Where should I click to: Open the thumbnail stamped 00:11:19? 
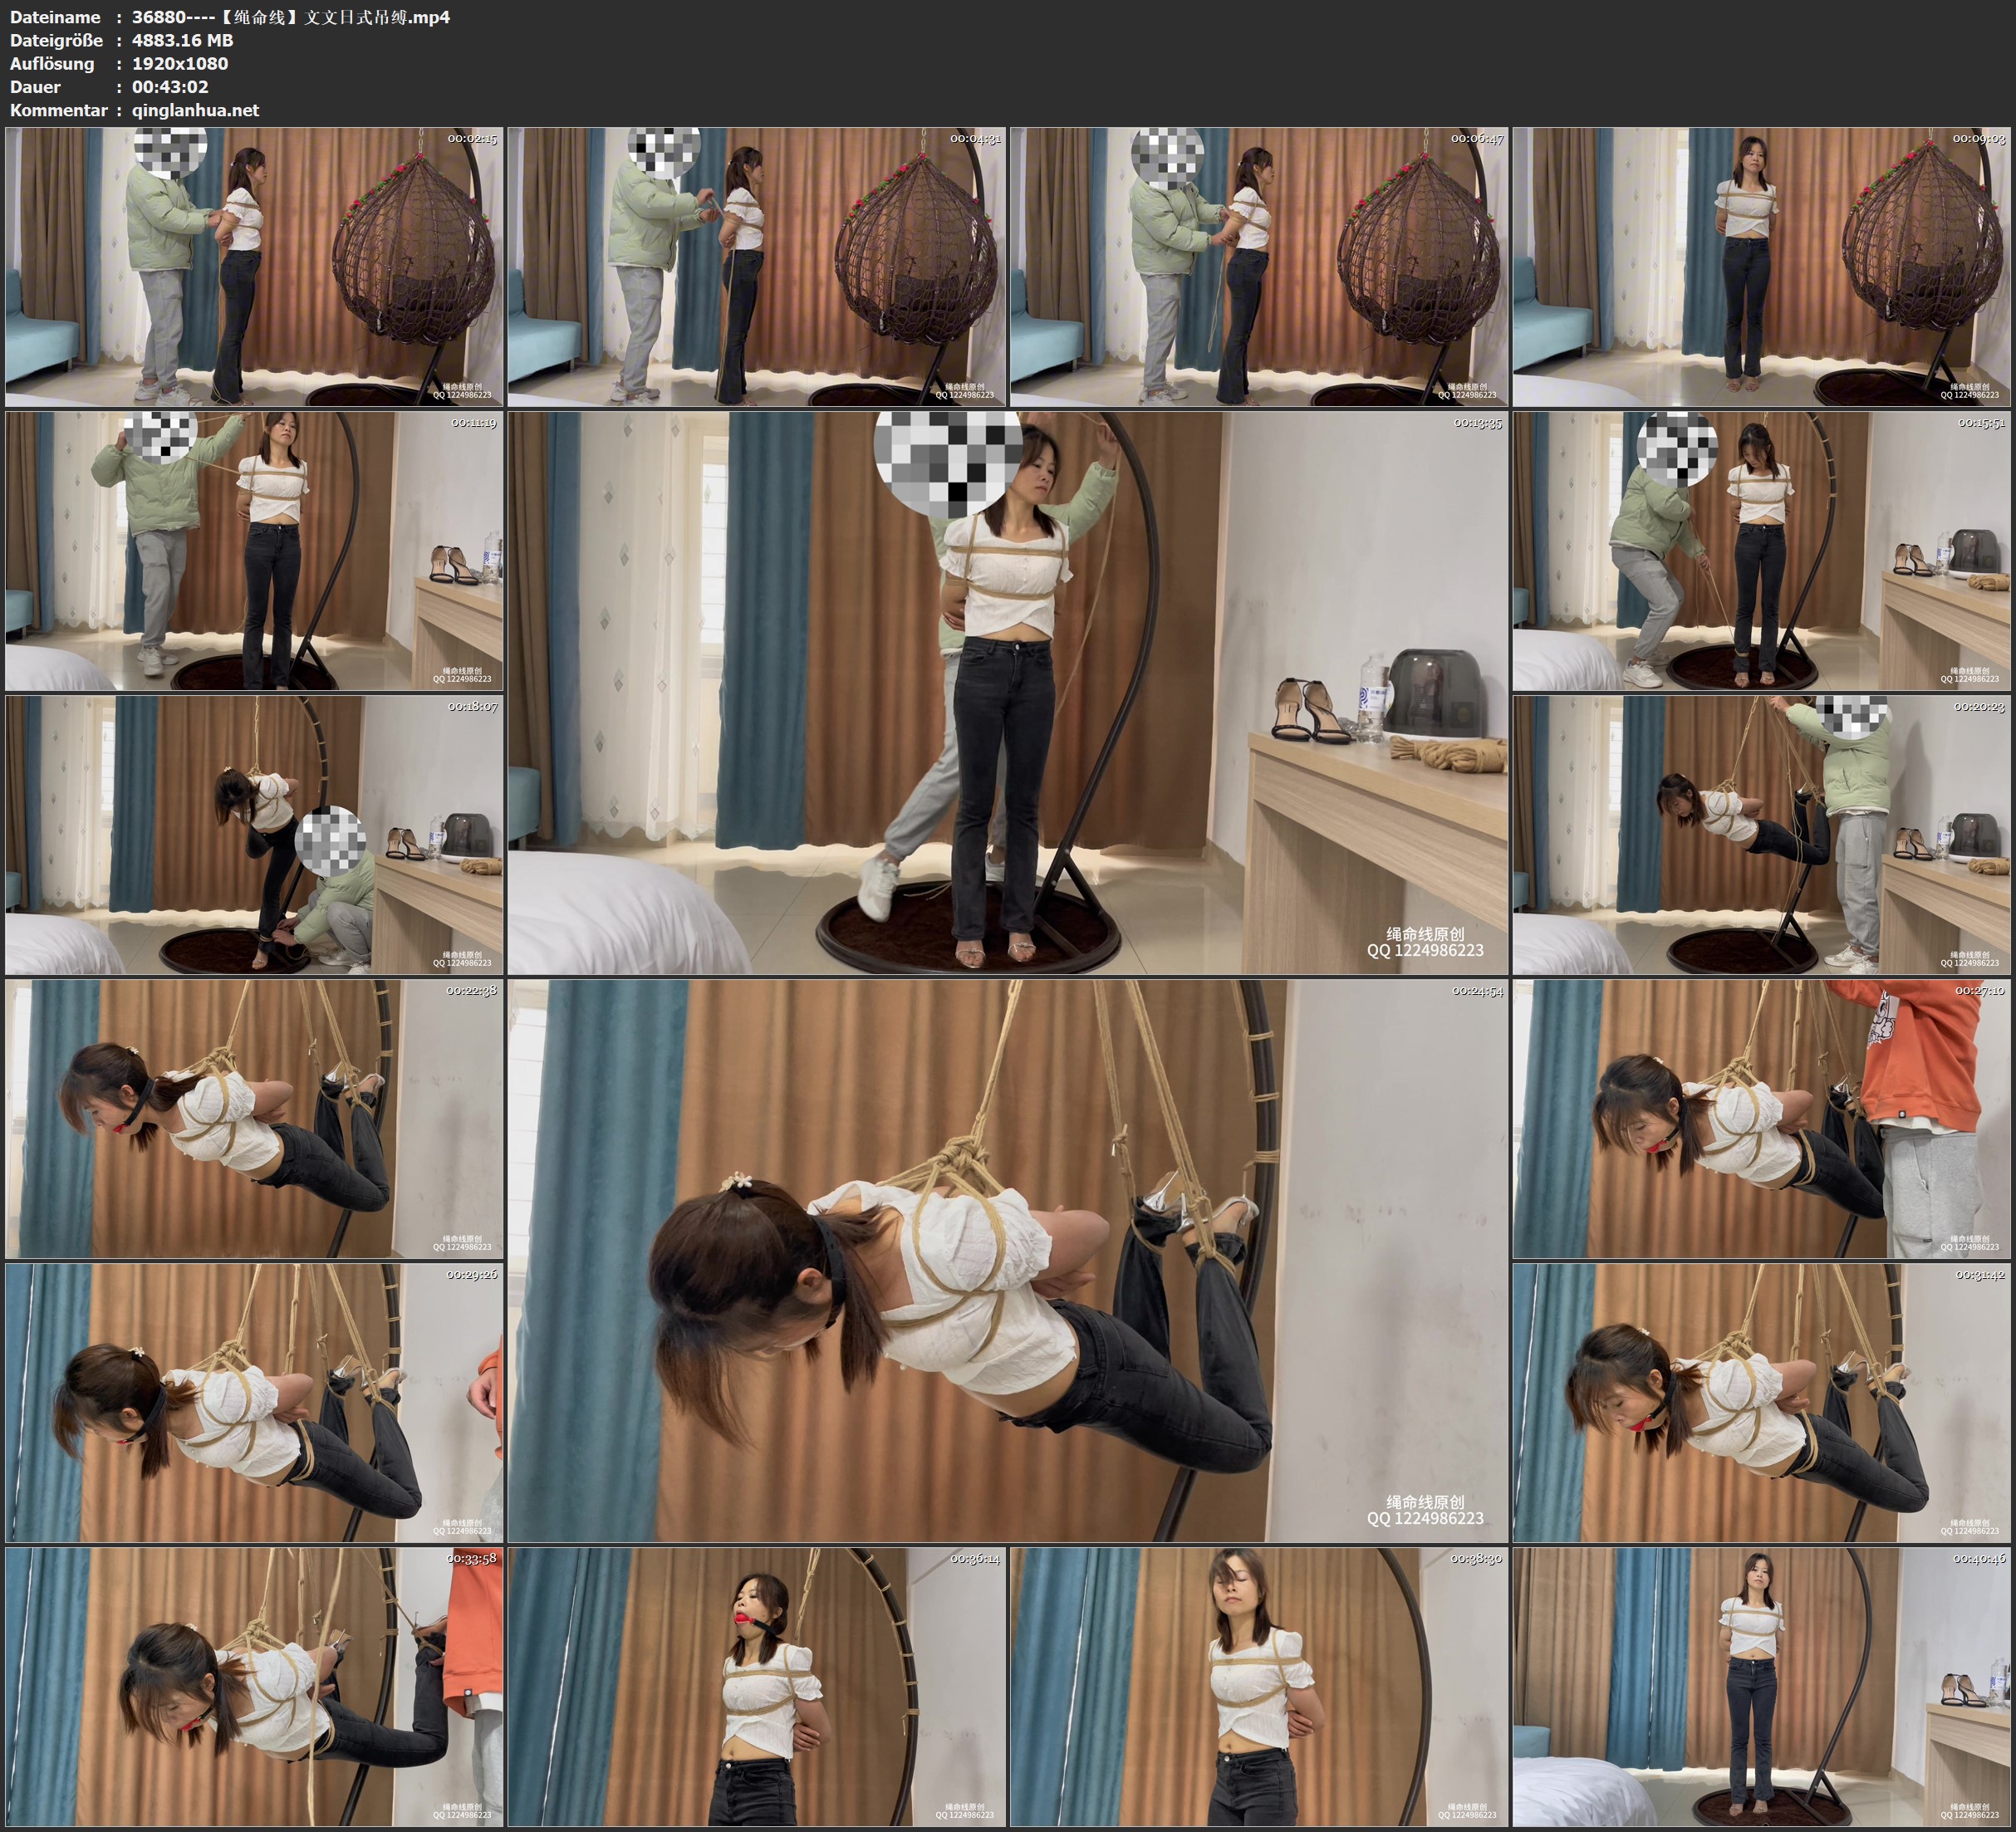pos(254,551)
